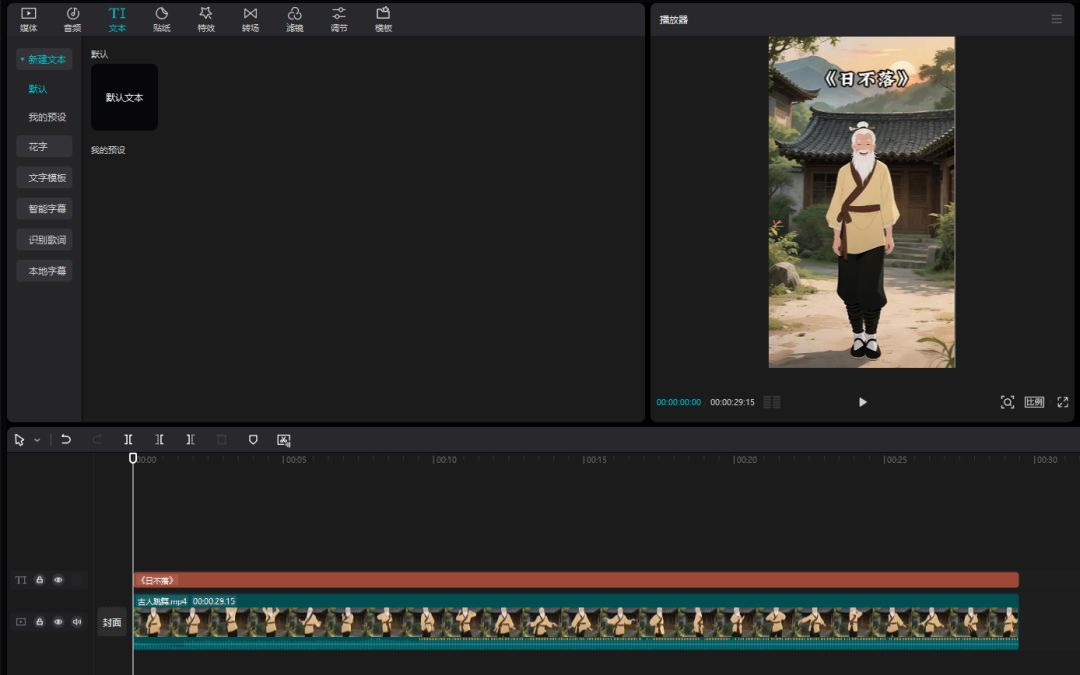The image size is (1080, 675).
Task: Switch to the 音频 audio tab
Action: (73, 19)
